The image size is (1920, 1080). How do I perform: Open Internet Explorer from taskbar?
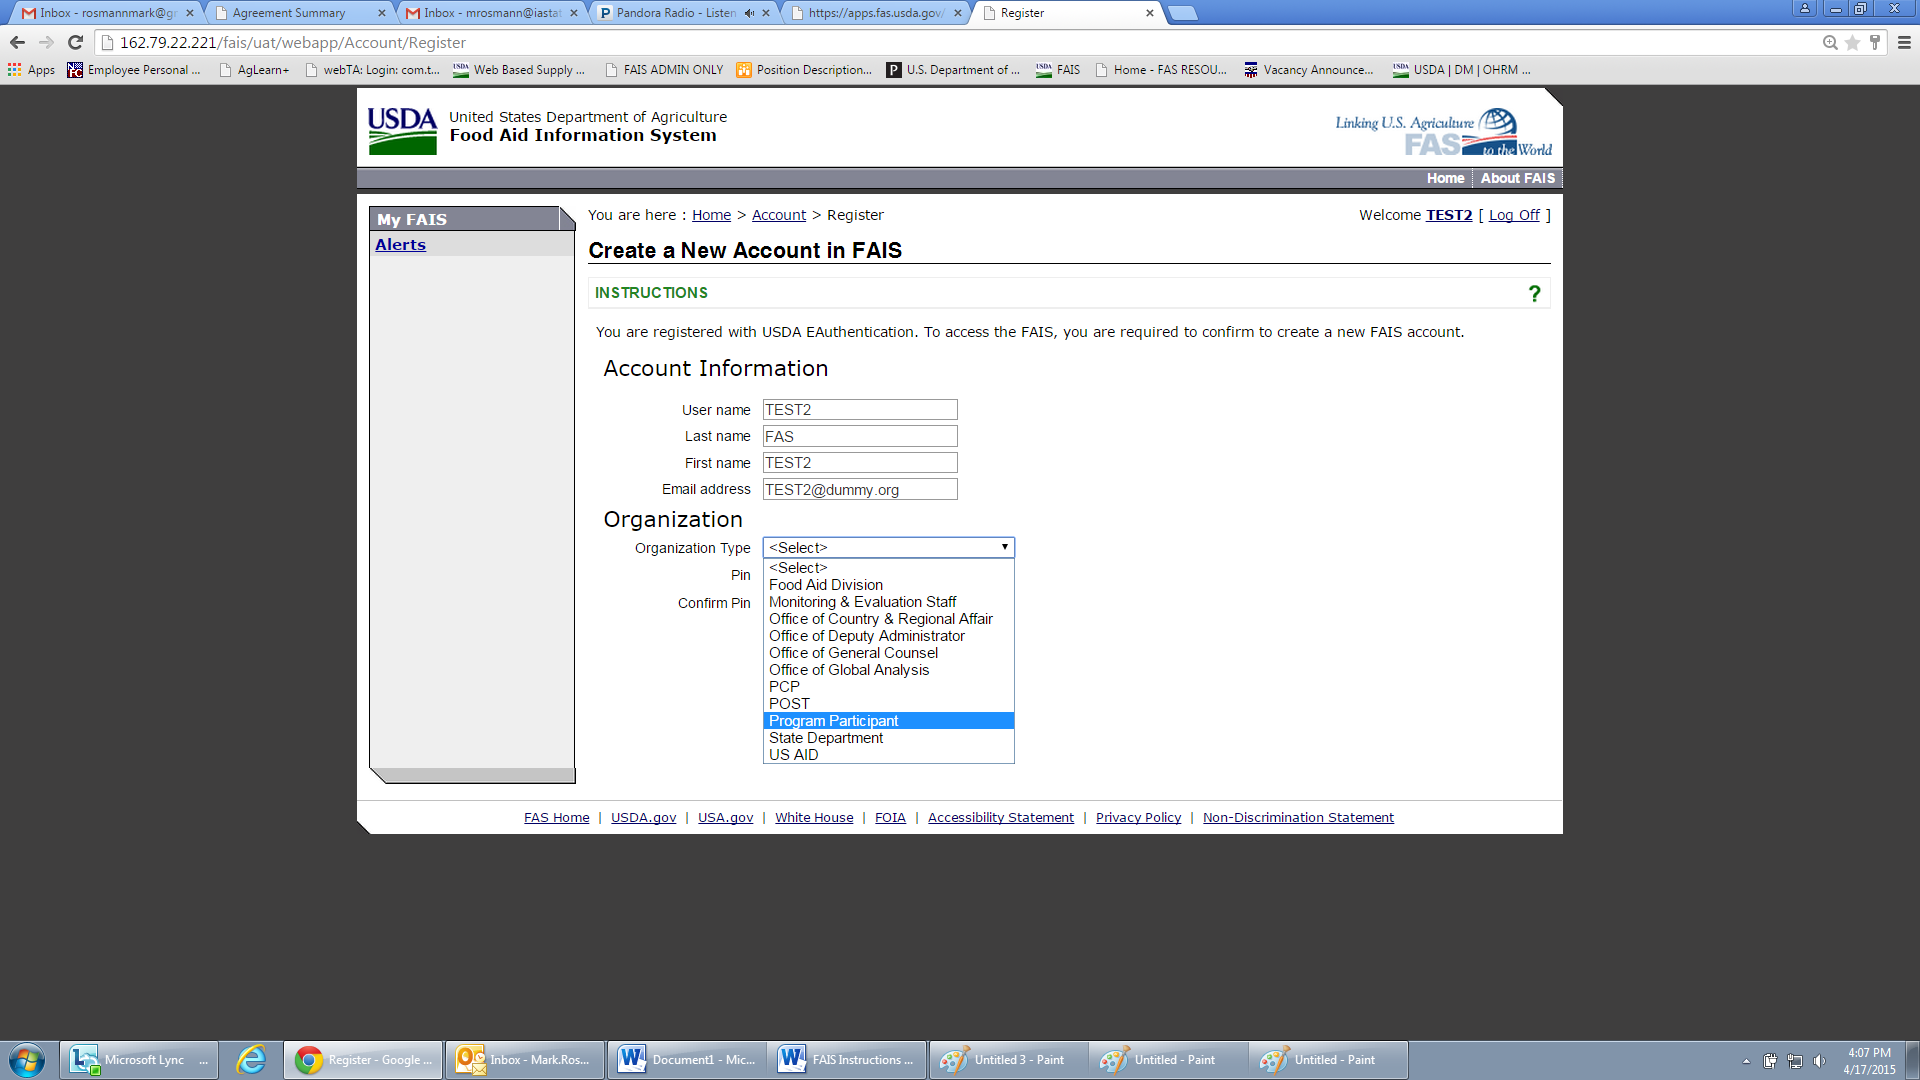click(x=250, y=1060)
